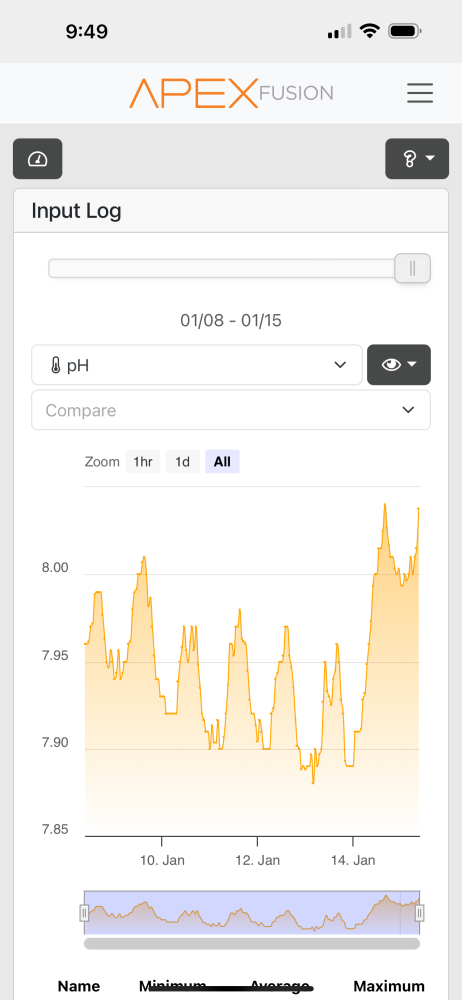Click the chart navigator horizontal scrollbar
The height and width of the screenshot is (1000, 462).
coord(252,943)
